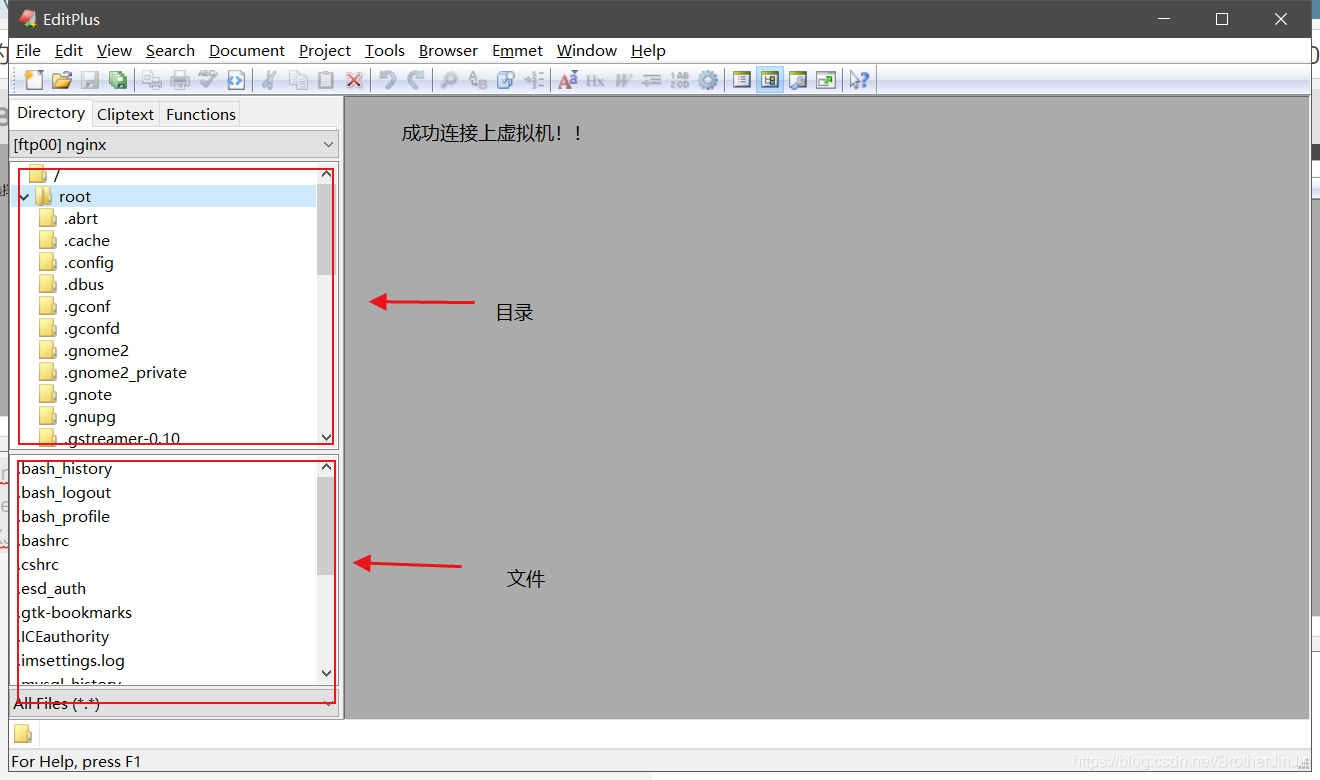This screenshot has height=780, width=1320.
Task: Select the .imsettings.log file
Action: [x=71, y=661]
